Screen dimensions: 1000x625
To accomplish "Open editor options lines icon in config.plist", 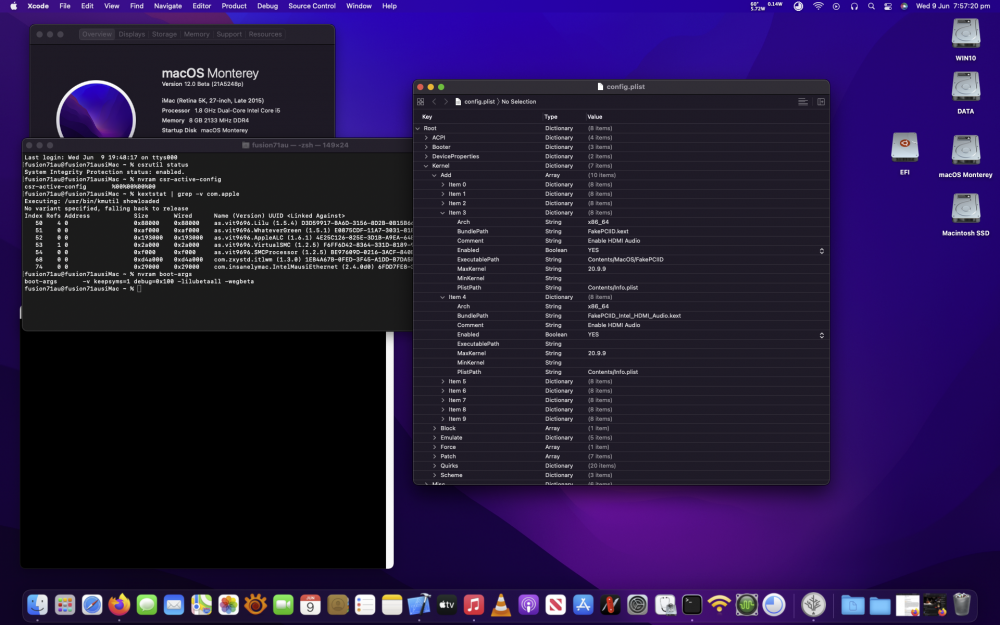I will coord(803,101).
